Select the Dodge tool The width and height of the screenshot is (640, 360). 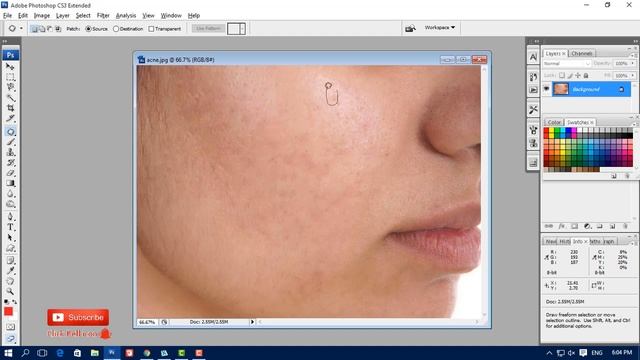[10, 204]
